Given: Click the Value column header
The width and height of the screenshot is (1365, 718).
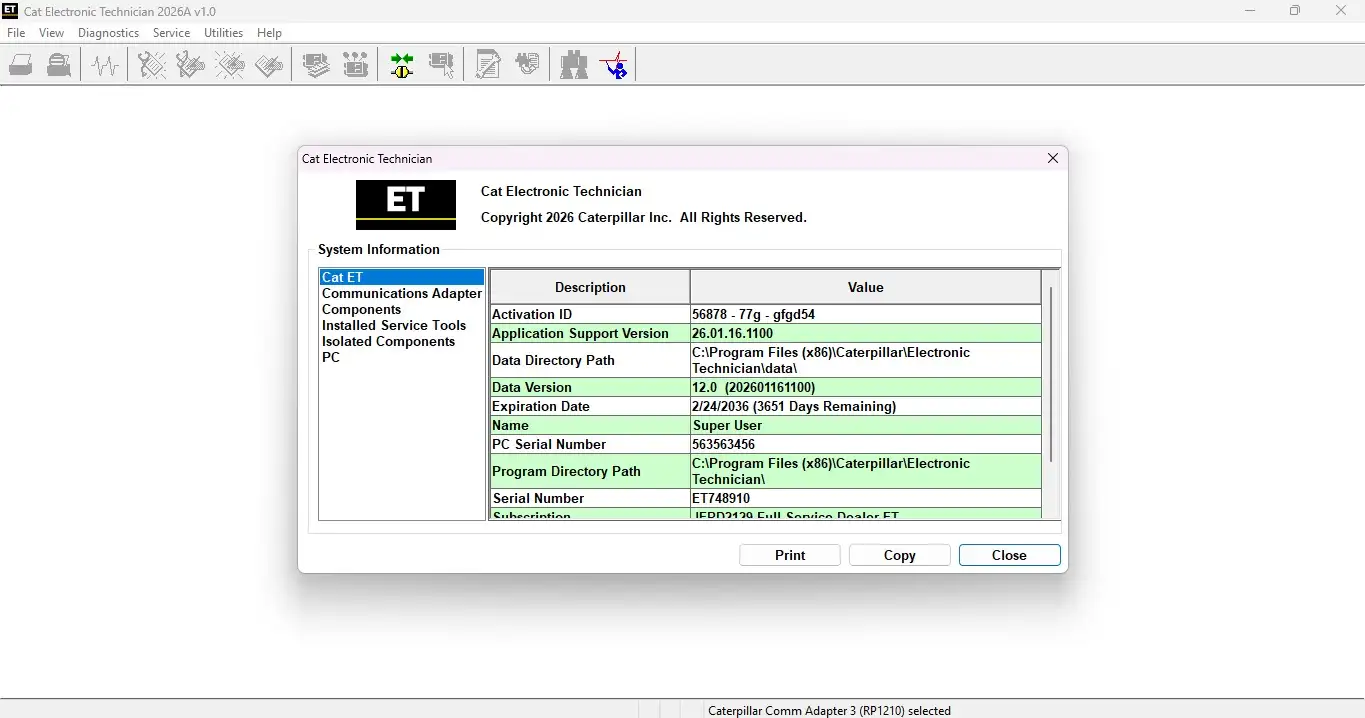Looking at the screenshot, I should (866, 287).
